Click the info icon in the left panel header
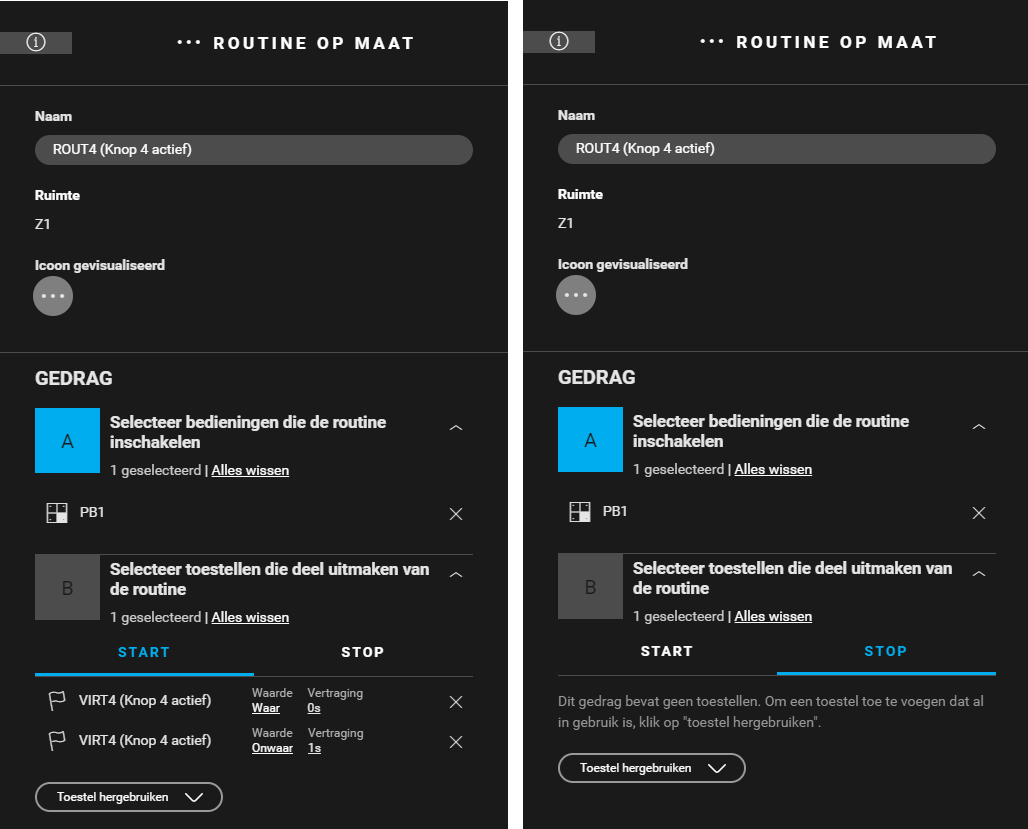1028x829 pixels. pos(35,43)
